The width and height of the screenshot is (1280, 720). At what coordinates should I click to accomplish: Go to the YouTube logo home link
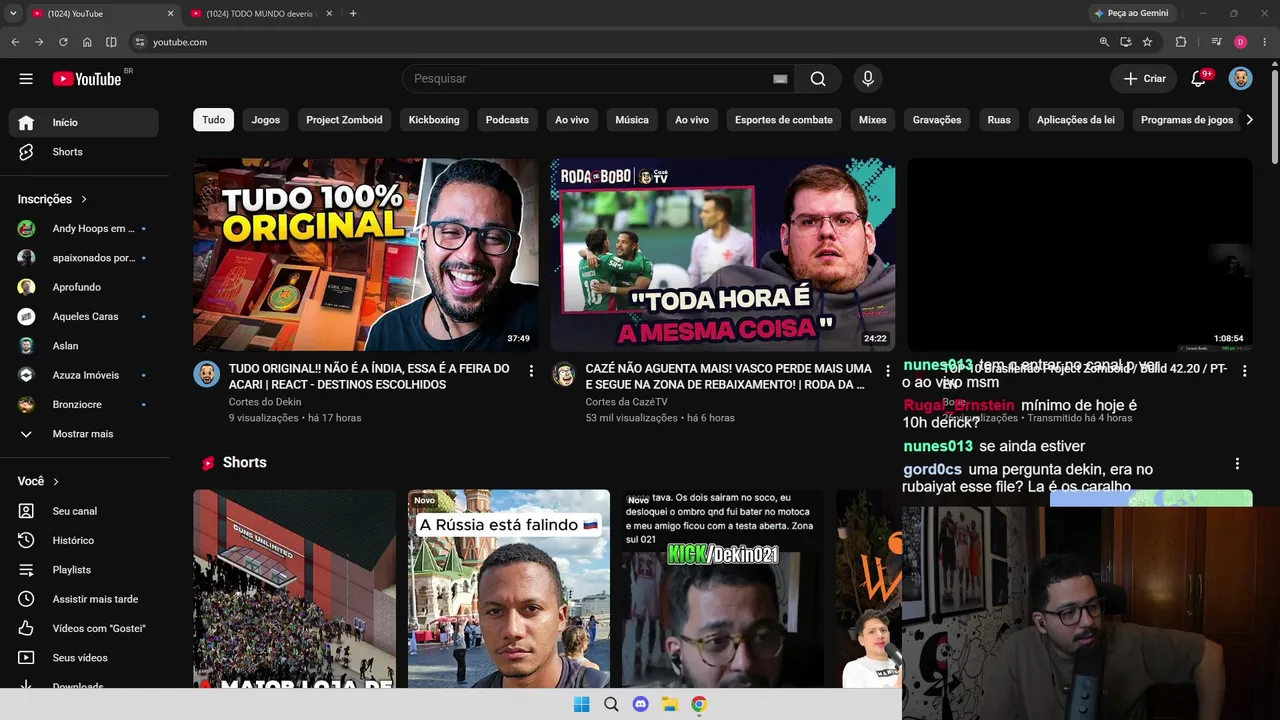87,79
